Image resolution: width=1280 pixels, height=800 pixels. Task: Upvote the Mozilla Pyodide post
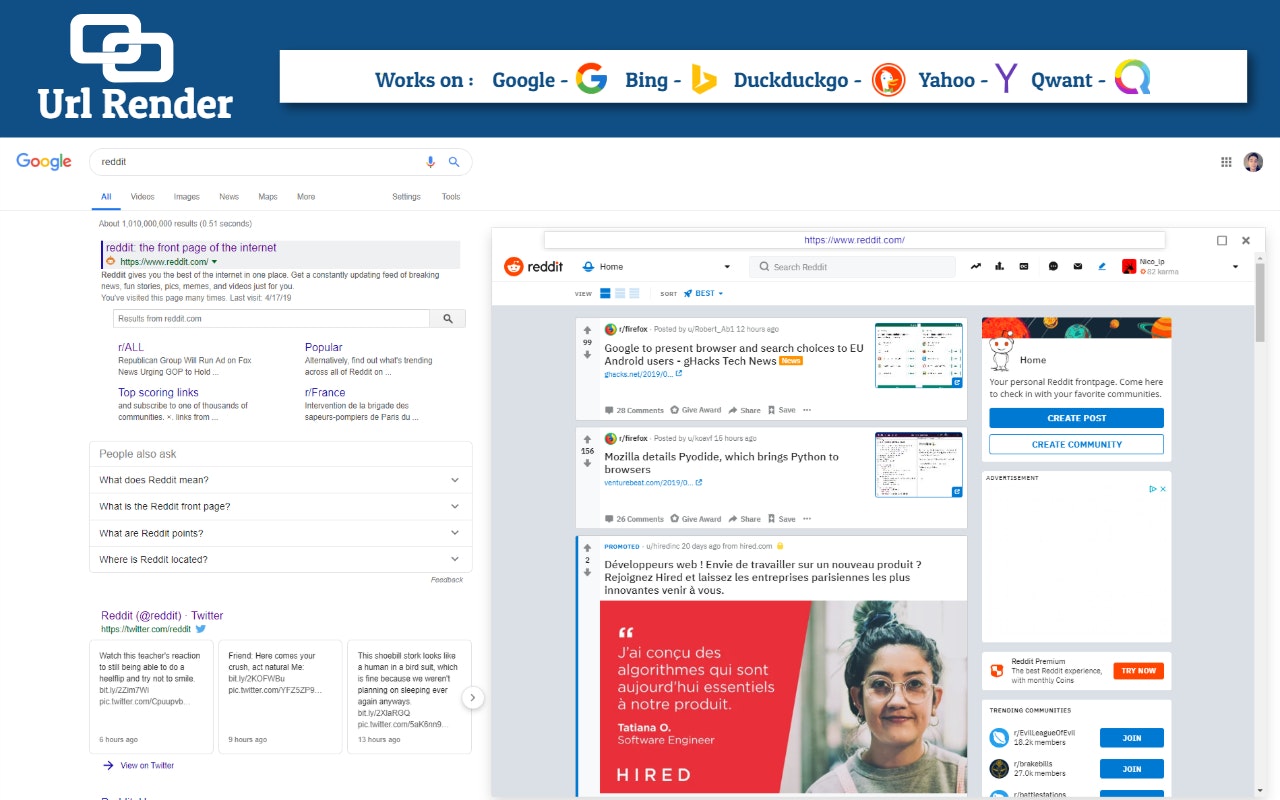coord(587,438)
